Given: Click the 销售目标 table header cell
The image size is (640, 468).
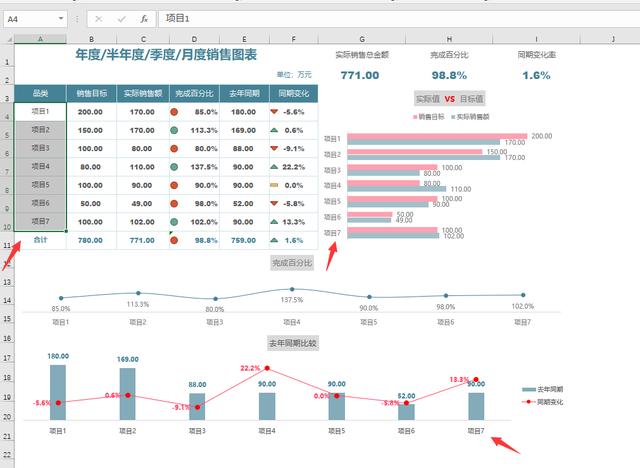Looking at the screenshot, I should [x=91, y=93].
